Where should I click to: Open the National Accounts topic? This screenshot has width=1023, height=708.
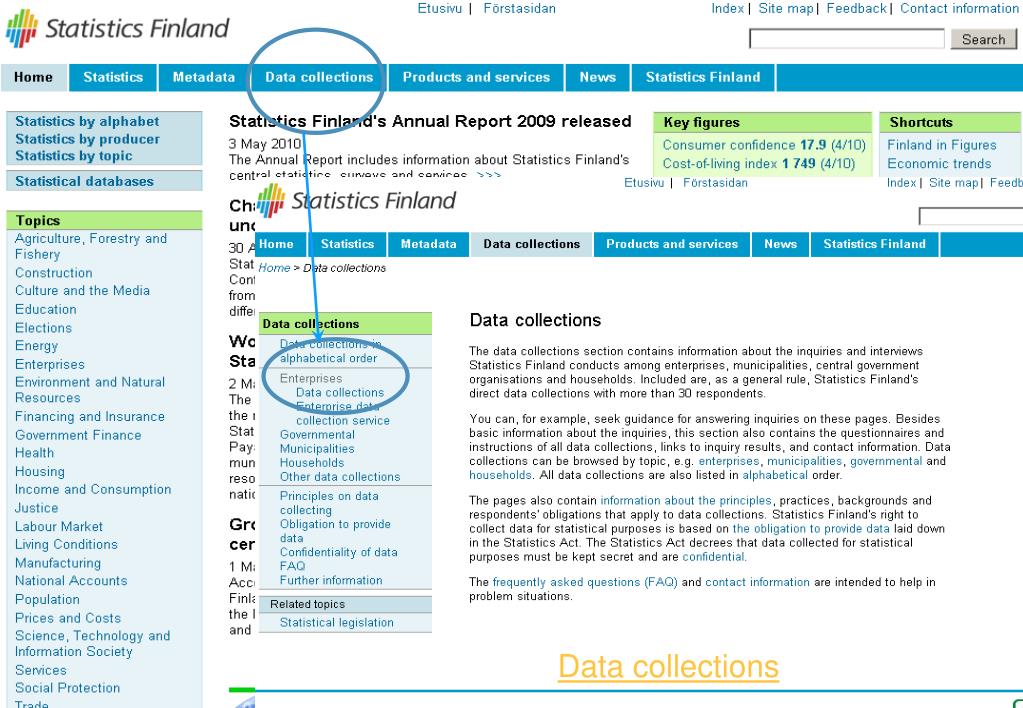click(70, 581)
